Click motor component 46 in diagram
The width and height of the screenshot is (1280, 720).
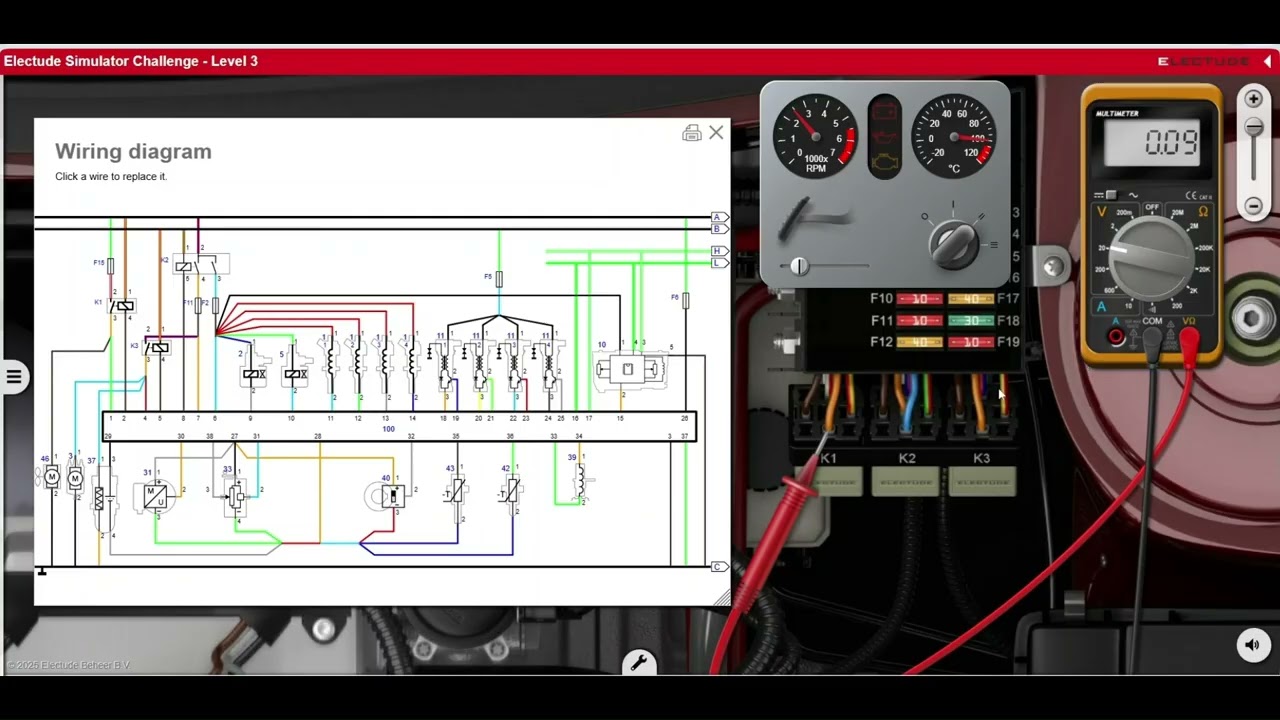pyautogui.click(x=52, y=478)
